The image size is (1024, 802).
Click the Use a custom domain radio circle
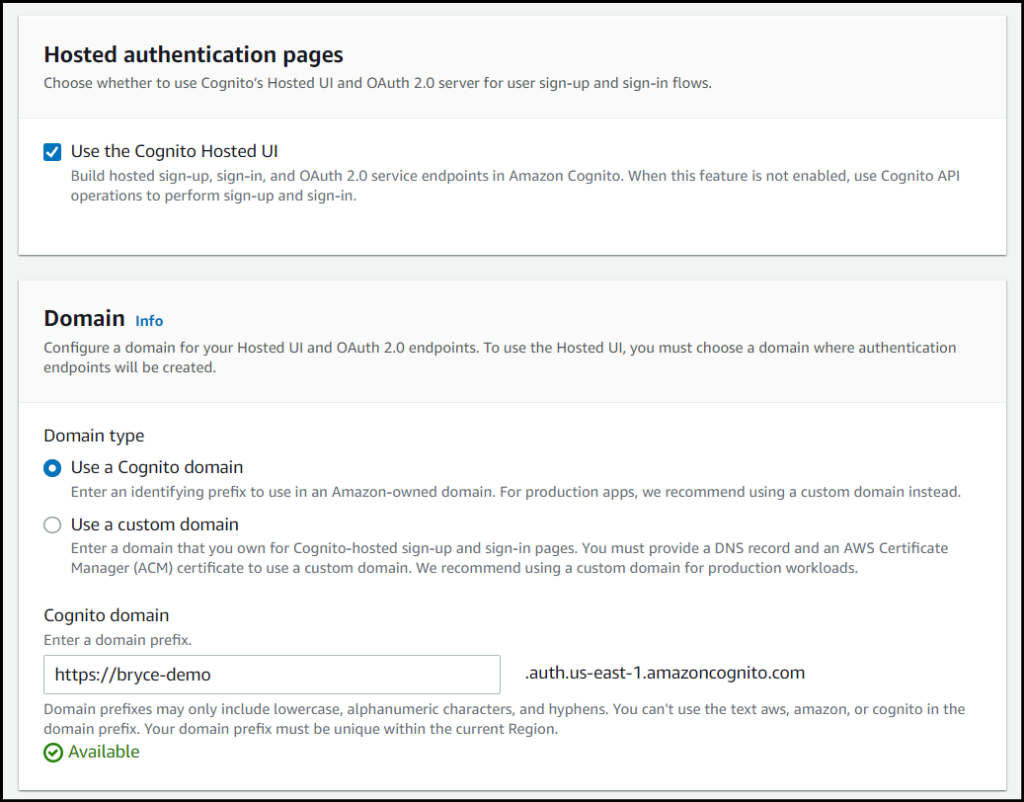pyautogui.click(x=52, y=524)
